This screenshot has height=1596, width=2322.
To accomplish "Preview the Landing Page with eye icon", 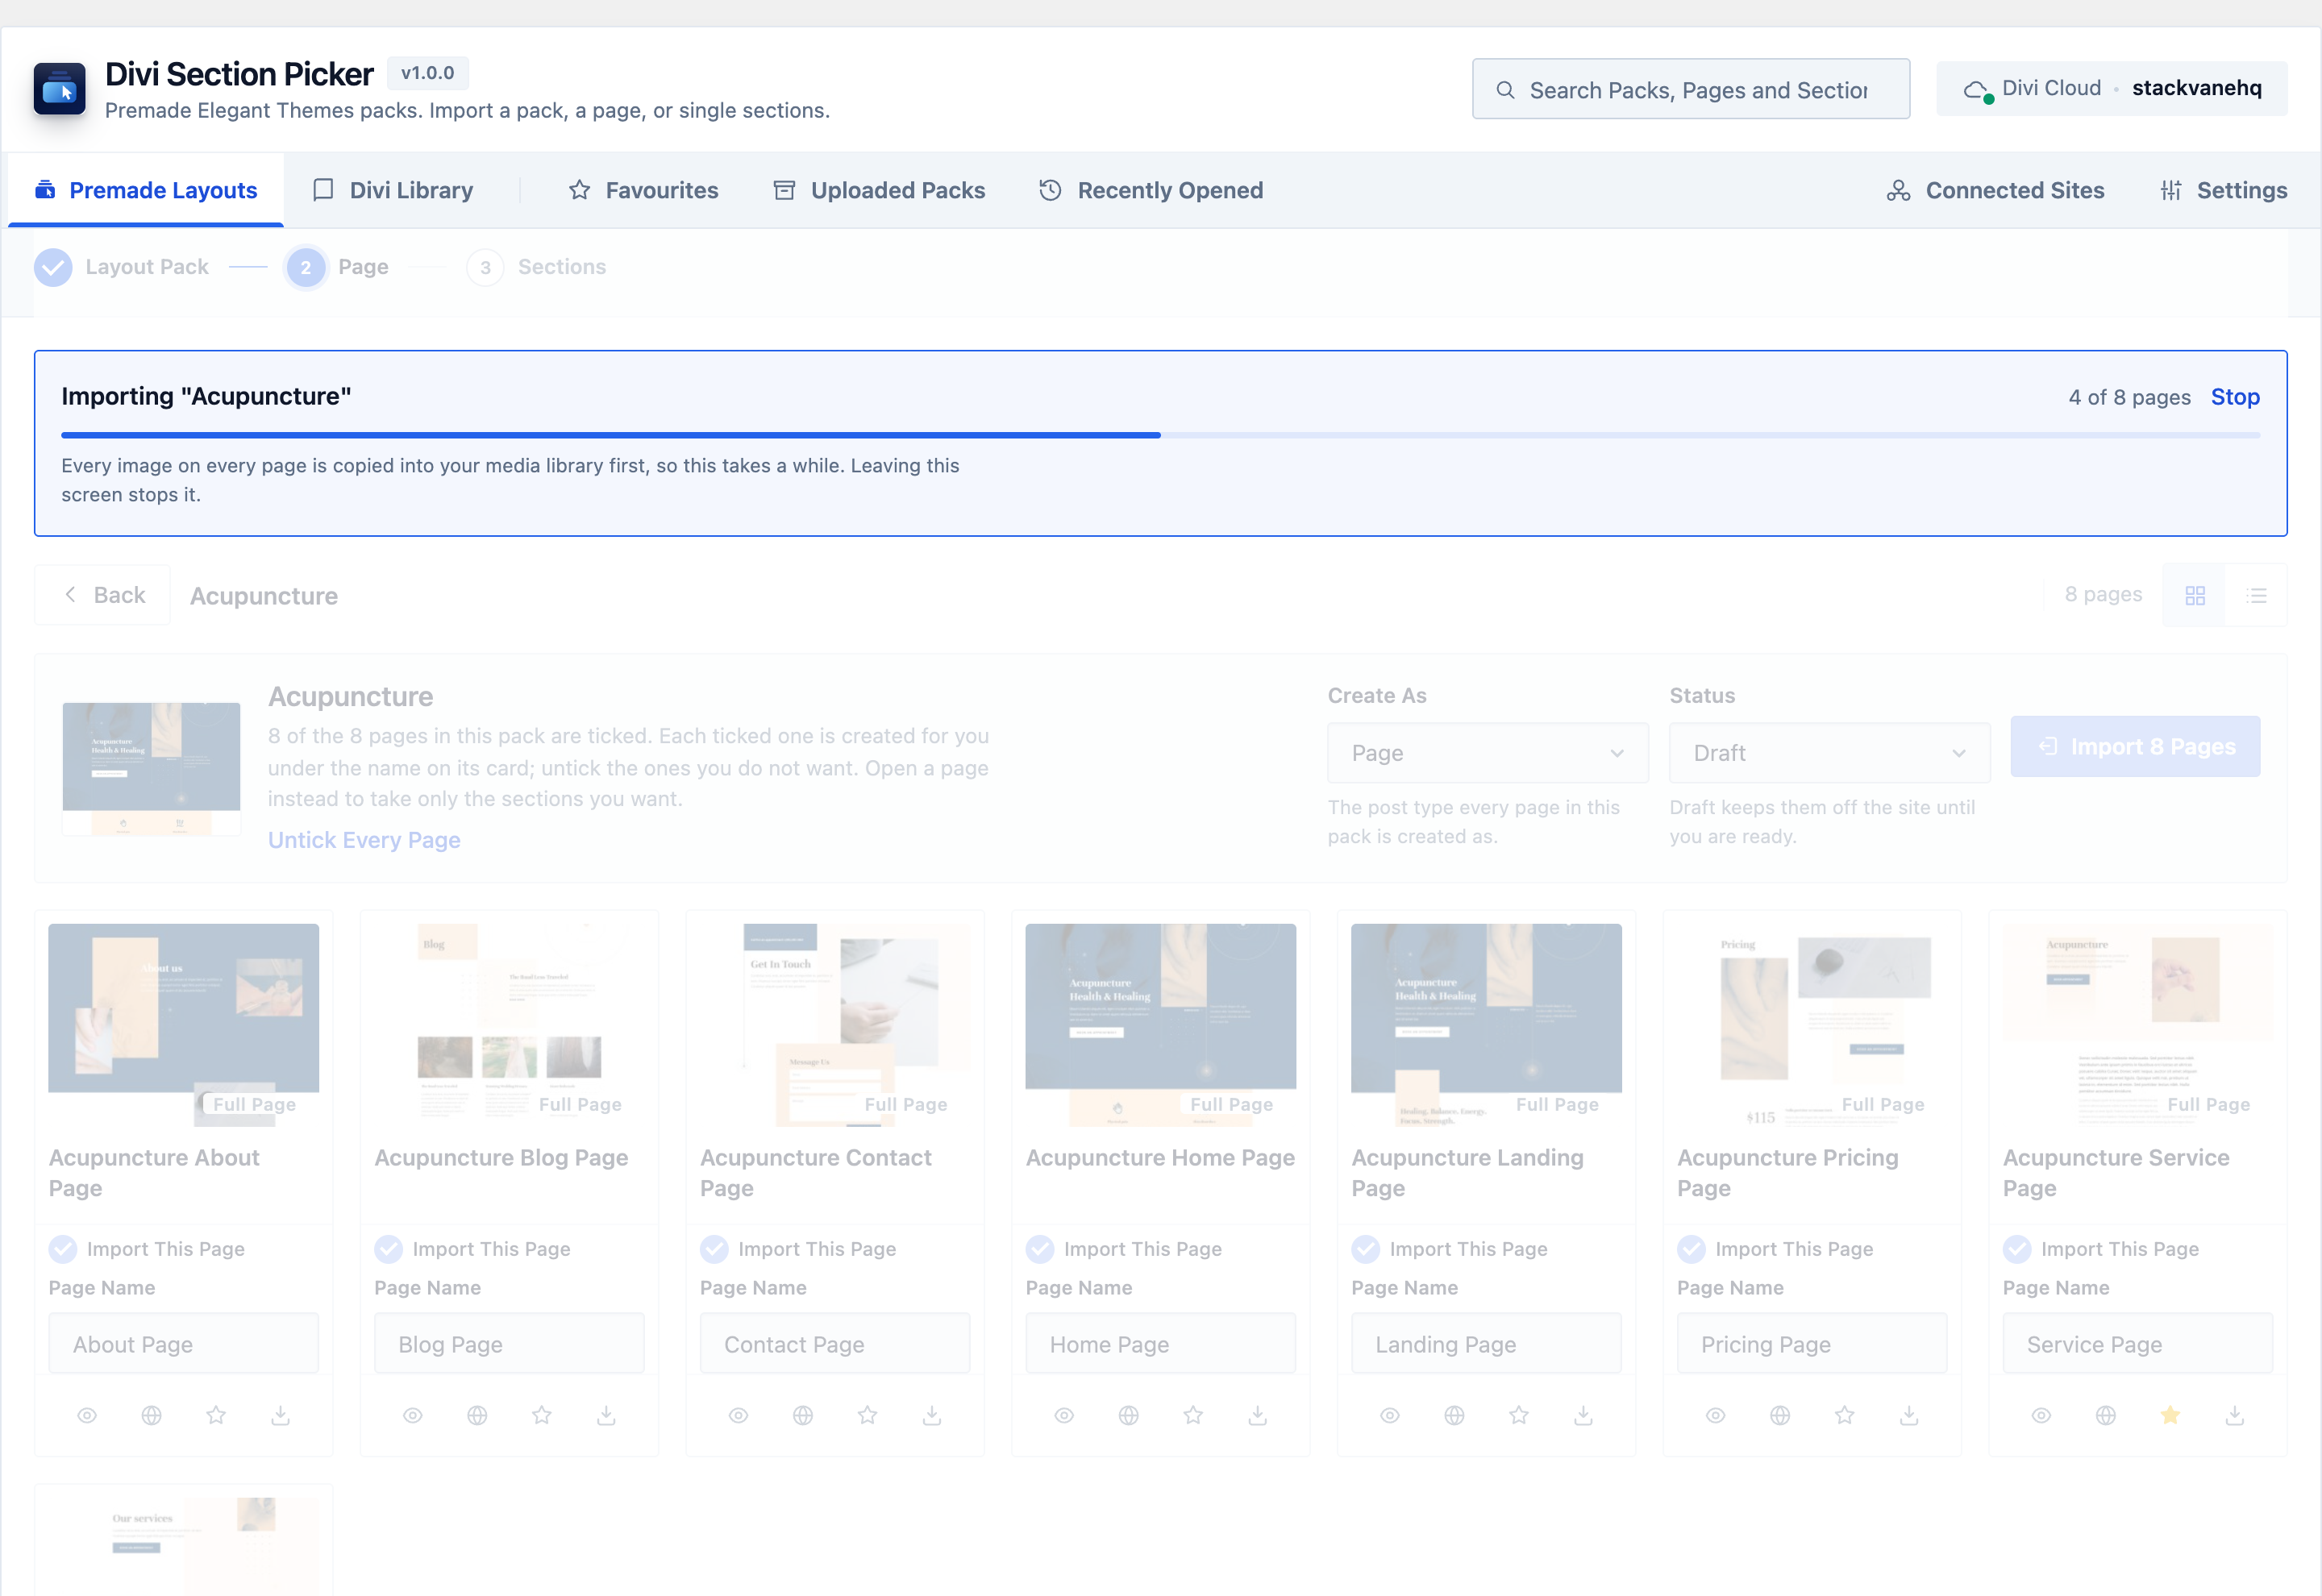I will click(1390, 1415).
